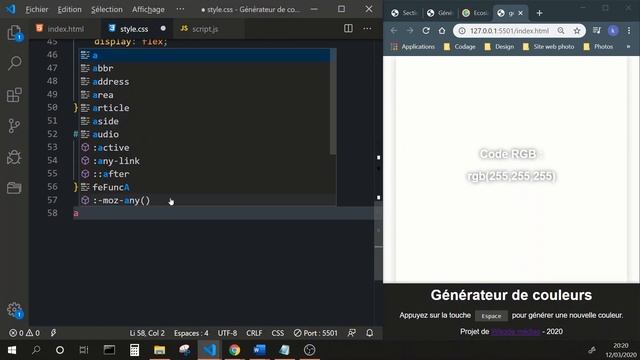The image size is (640, 360).
Task: Change line ending via CRLF
Action: 254,333
